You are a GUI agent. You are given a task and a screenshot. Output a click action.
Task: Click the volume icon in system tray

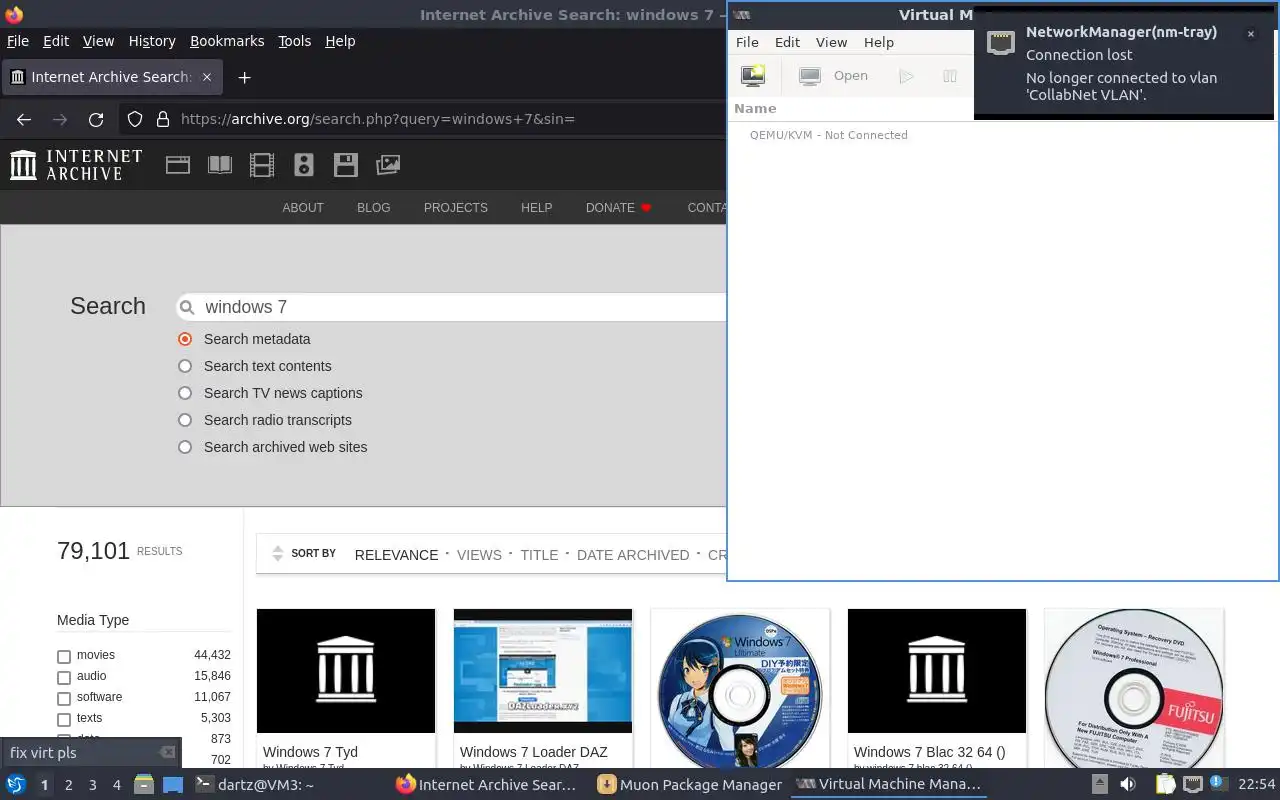pyautogui.click(x=1127, y=785)
